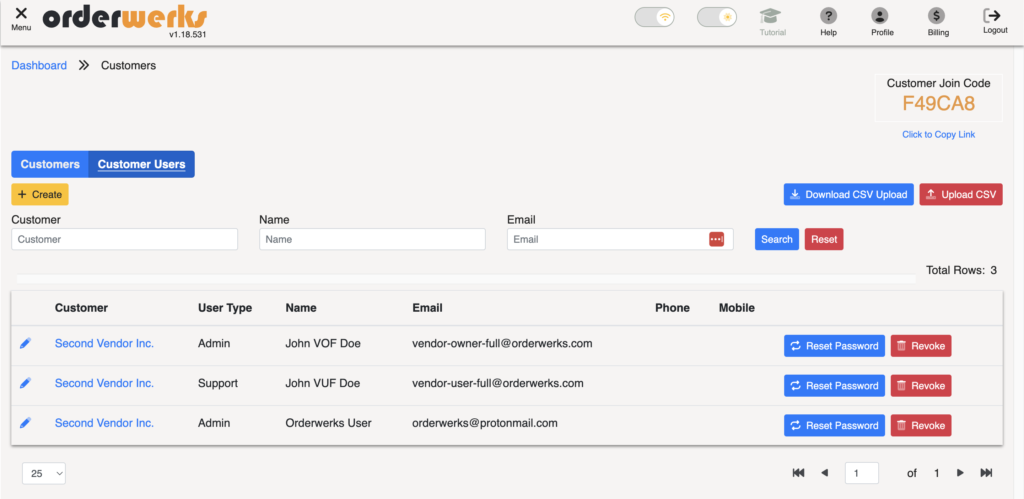Select orderwerks@protonmail.com email cell

point(485,423)
